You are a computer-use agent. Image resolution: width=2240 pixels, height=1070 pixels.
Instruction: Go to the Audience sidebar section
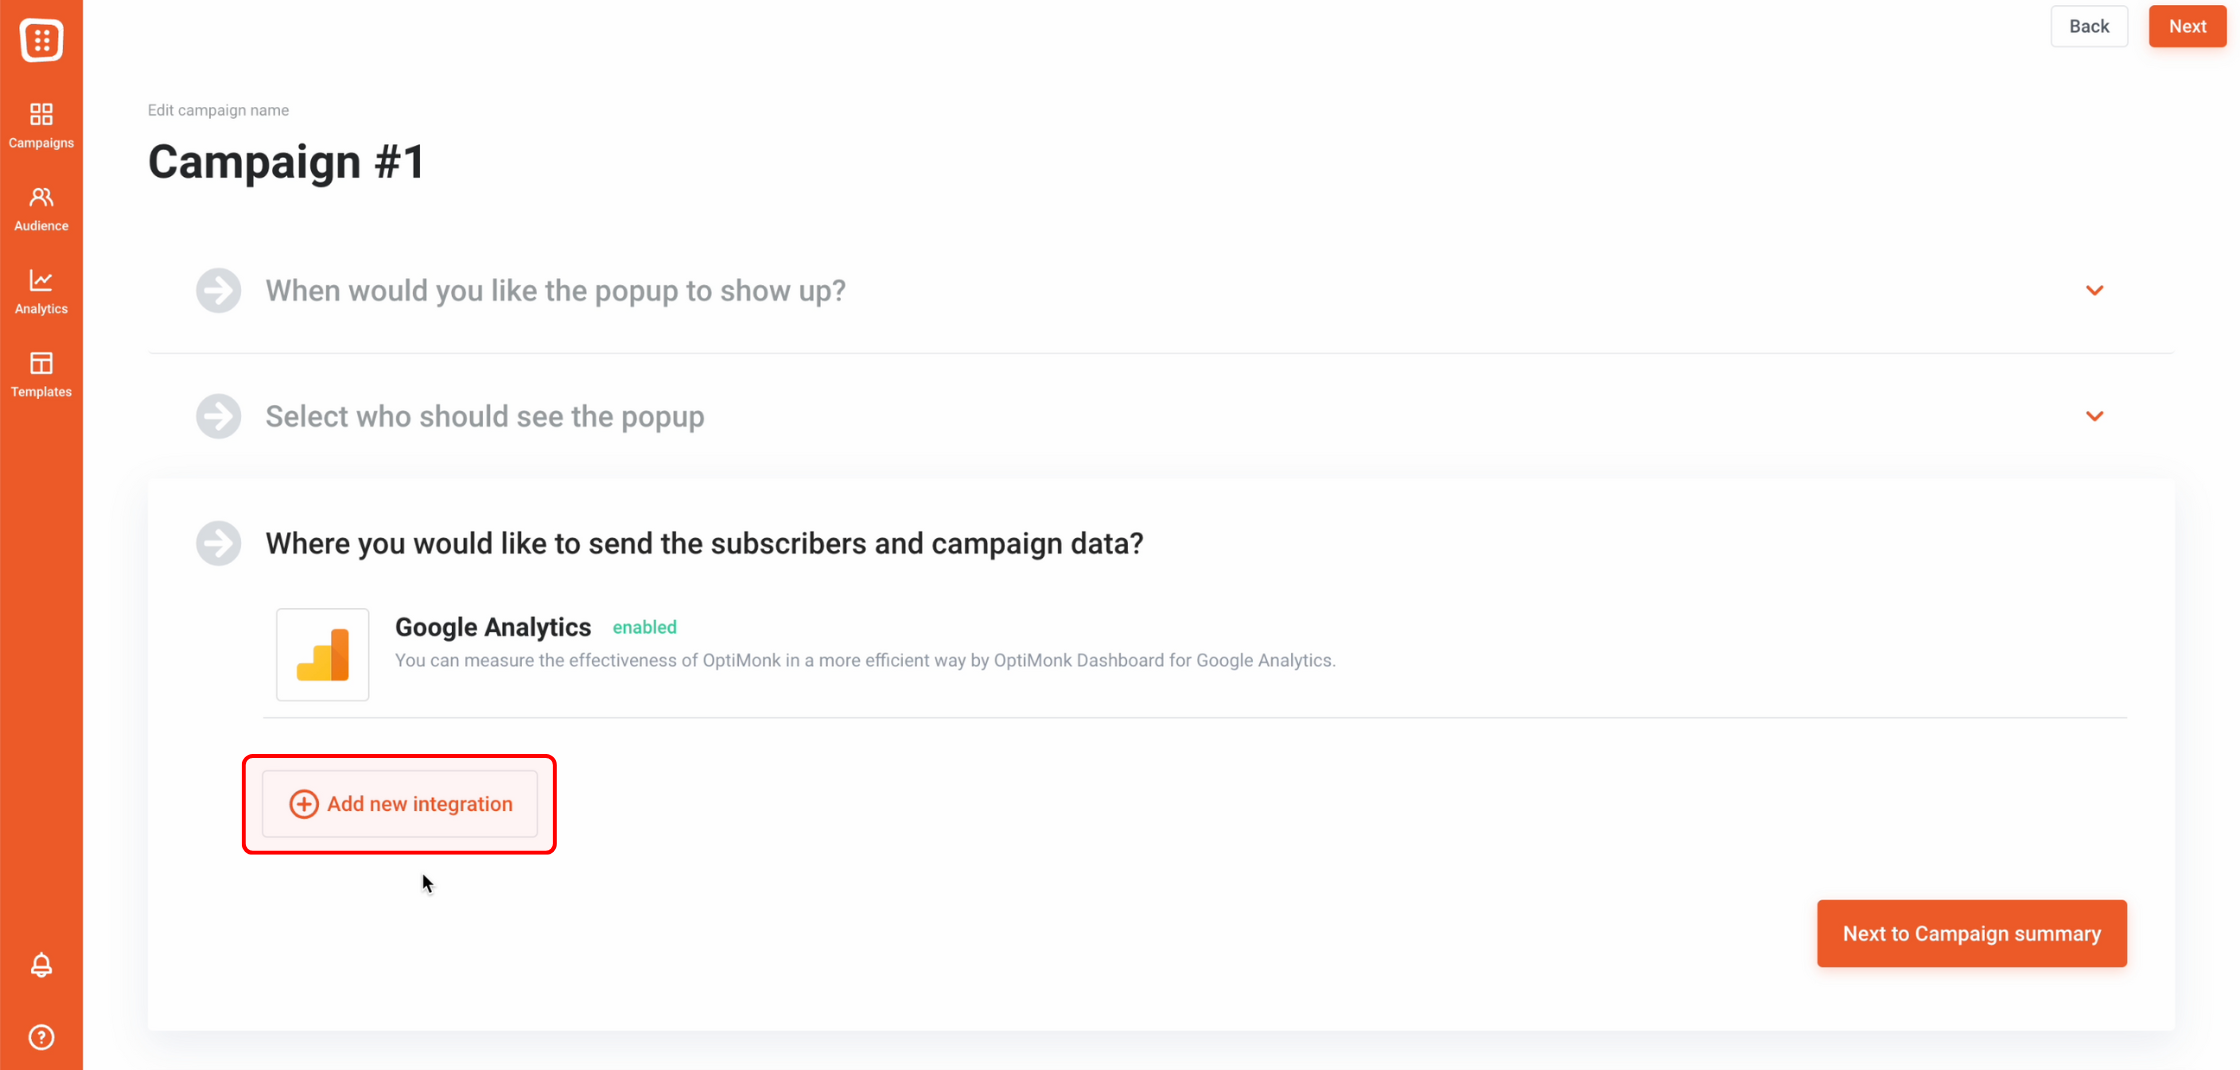click(x=41, y=208)
